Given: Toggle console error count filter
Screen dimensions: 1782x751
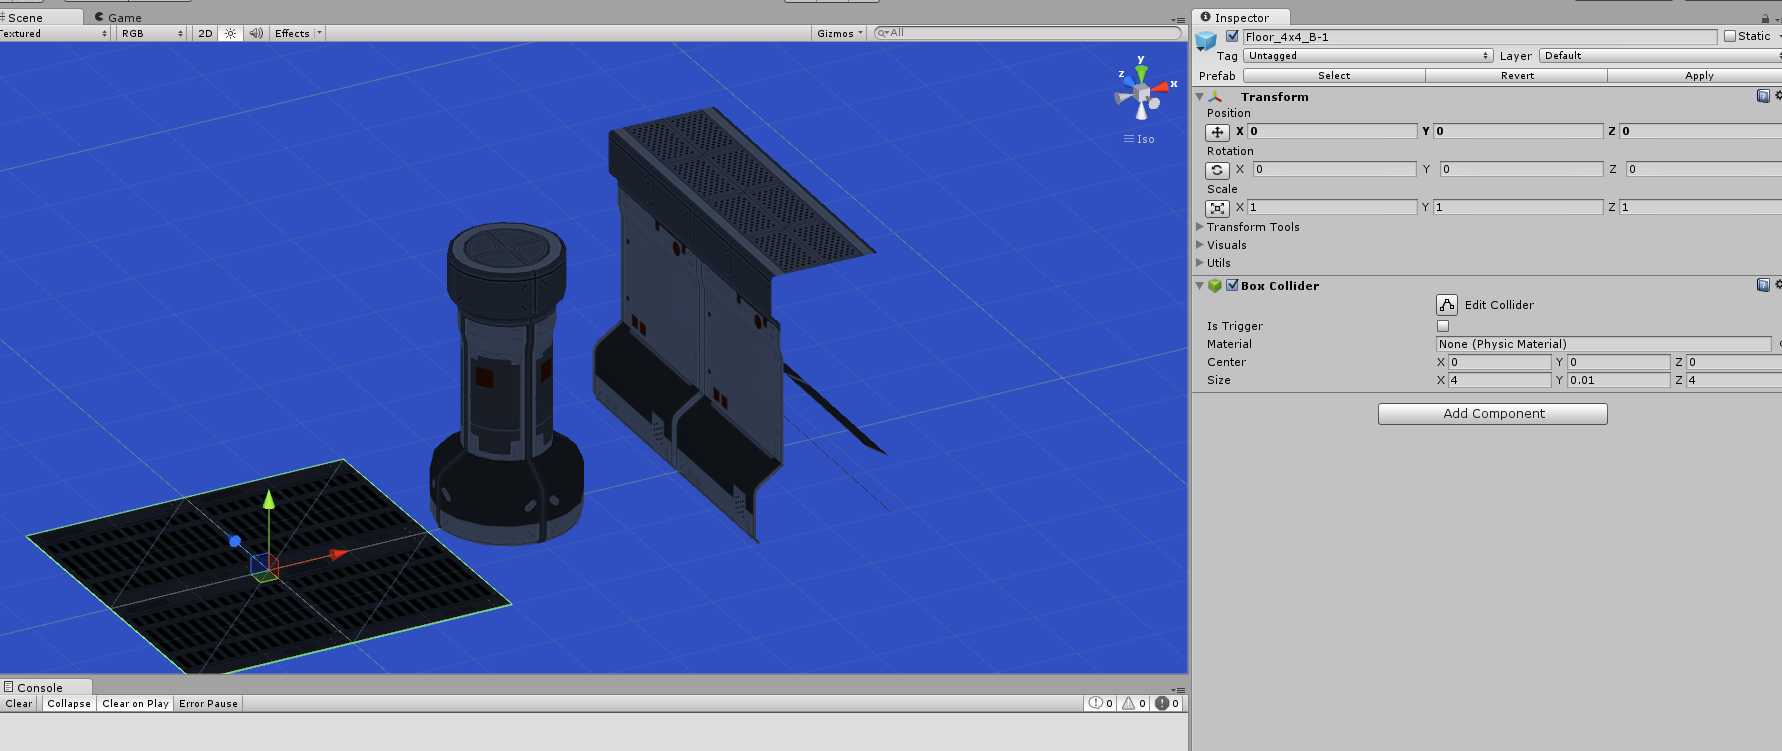Looking at the screenshot, I should coord(1168,703).
